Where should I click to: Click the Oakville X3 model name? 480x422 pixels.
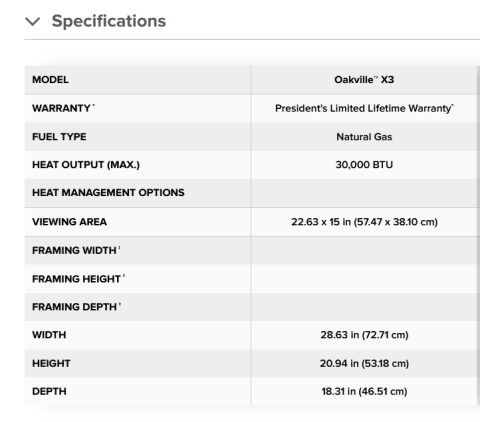[364, 80]
